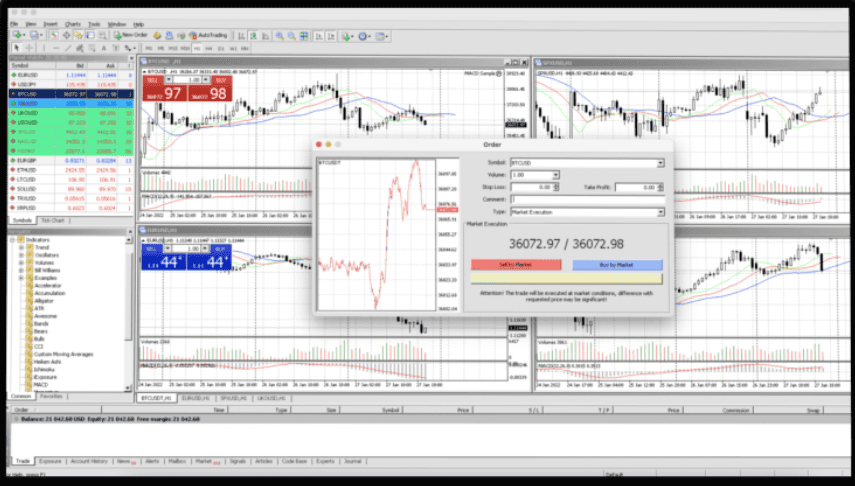The height and width of the screenshot is (486, 855).
Task: Switch chart to bar chart icon
Action: (241, 36)
